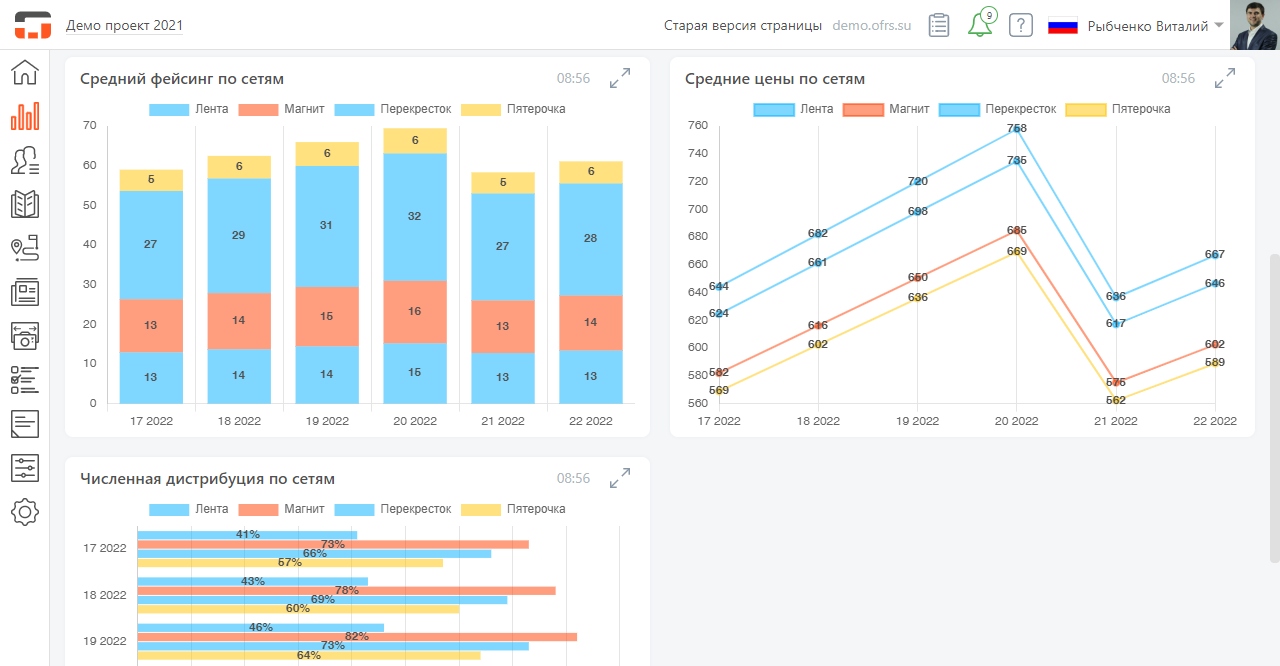Click the Демо проект 2021 project link

124,26
